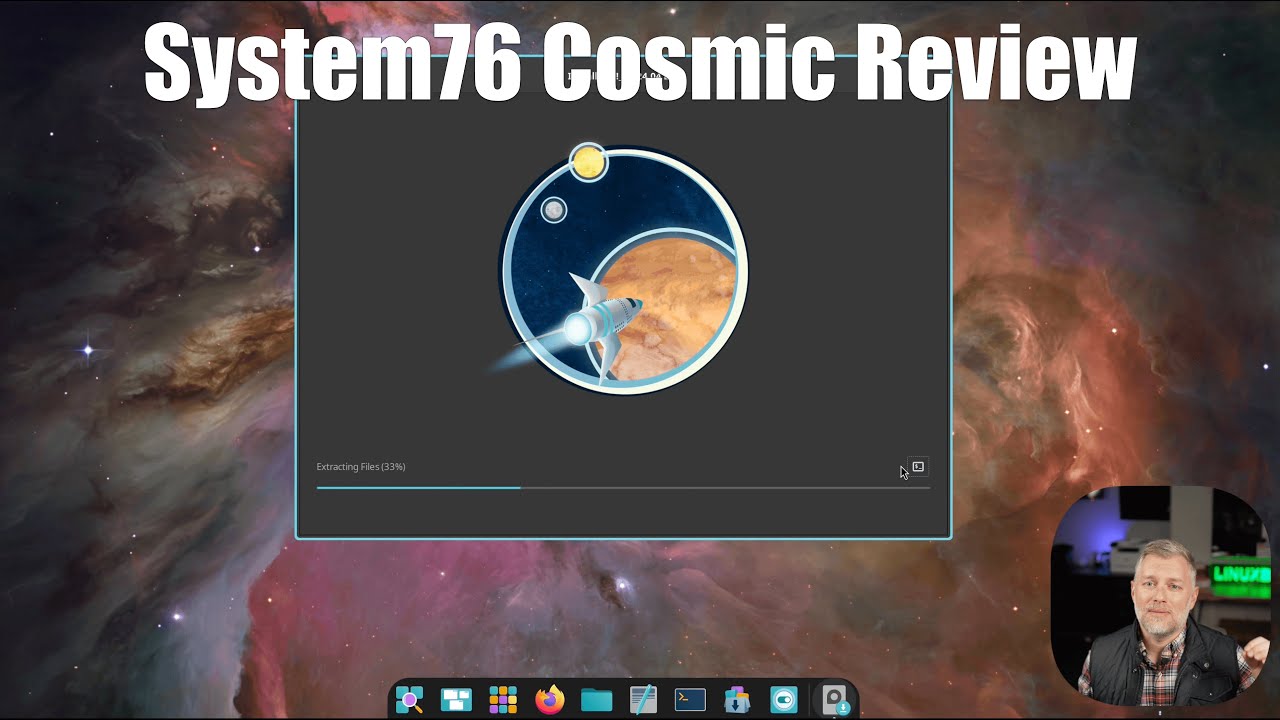Launch the text editor from dock

643,699
